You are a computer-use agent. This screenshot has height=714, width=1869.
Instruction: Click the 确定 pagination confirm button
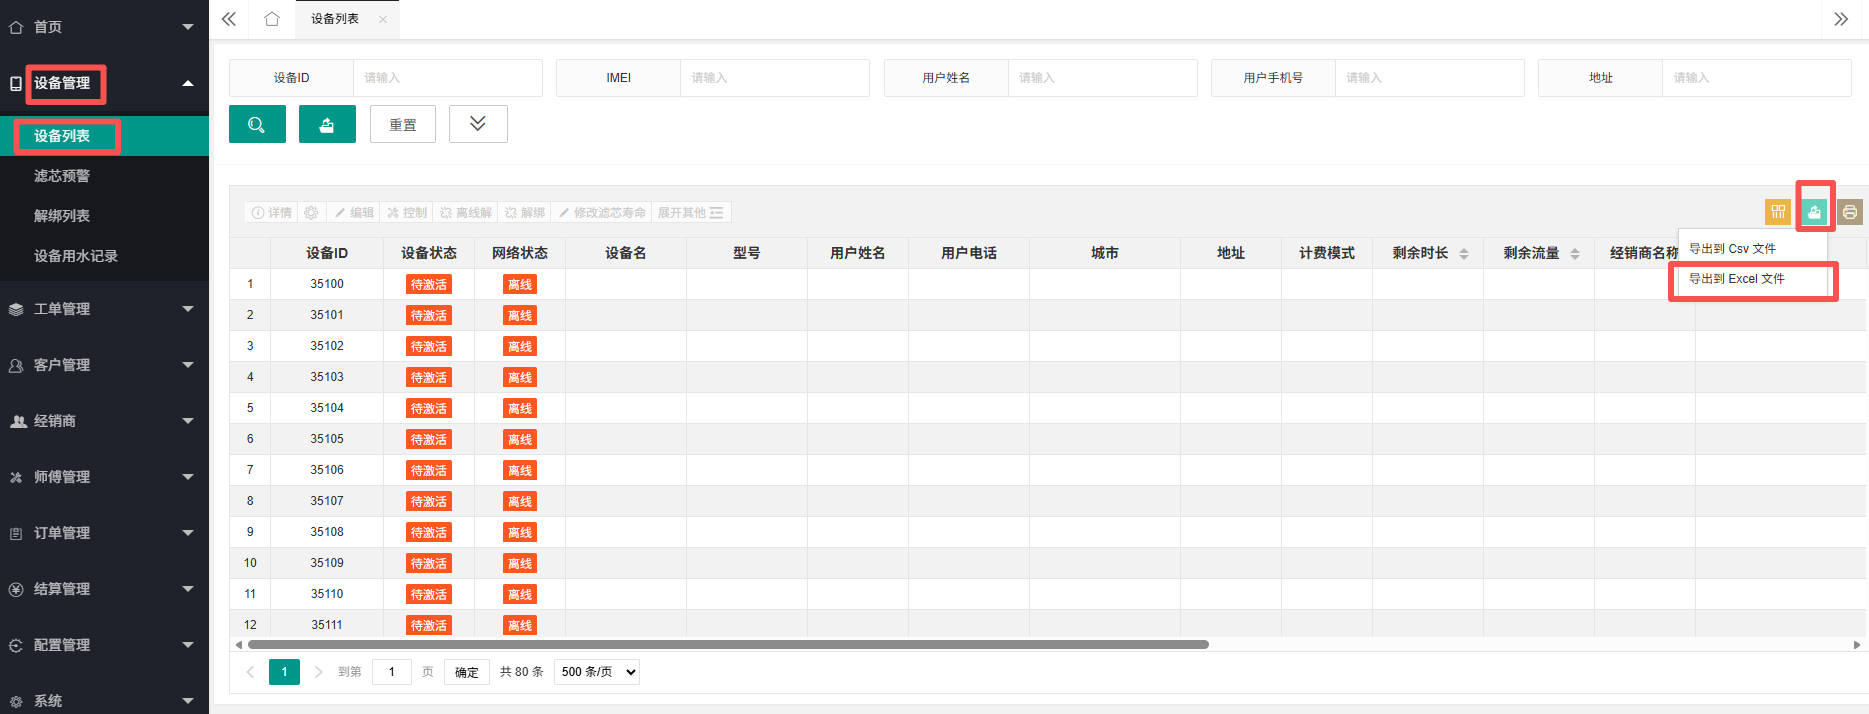(467, 672)
